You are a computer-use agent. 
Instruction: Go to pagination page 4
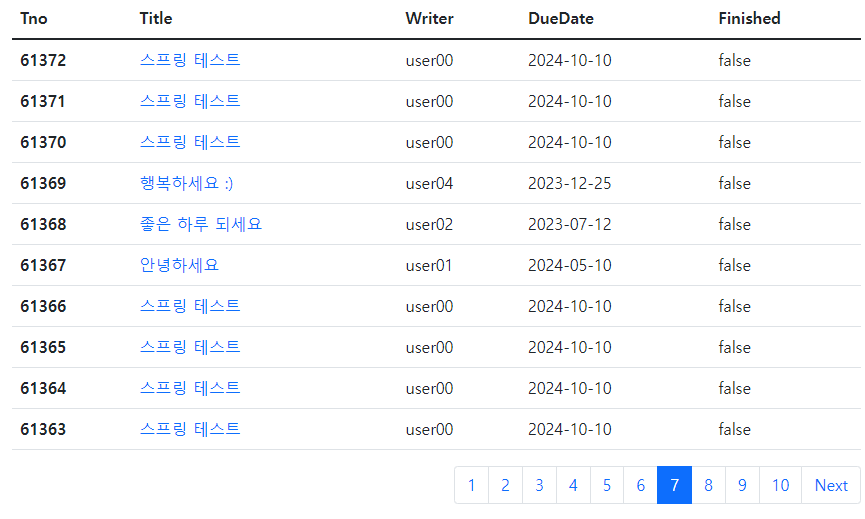click(x=573, y=485)
